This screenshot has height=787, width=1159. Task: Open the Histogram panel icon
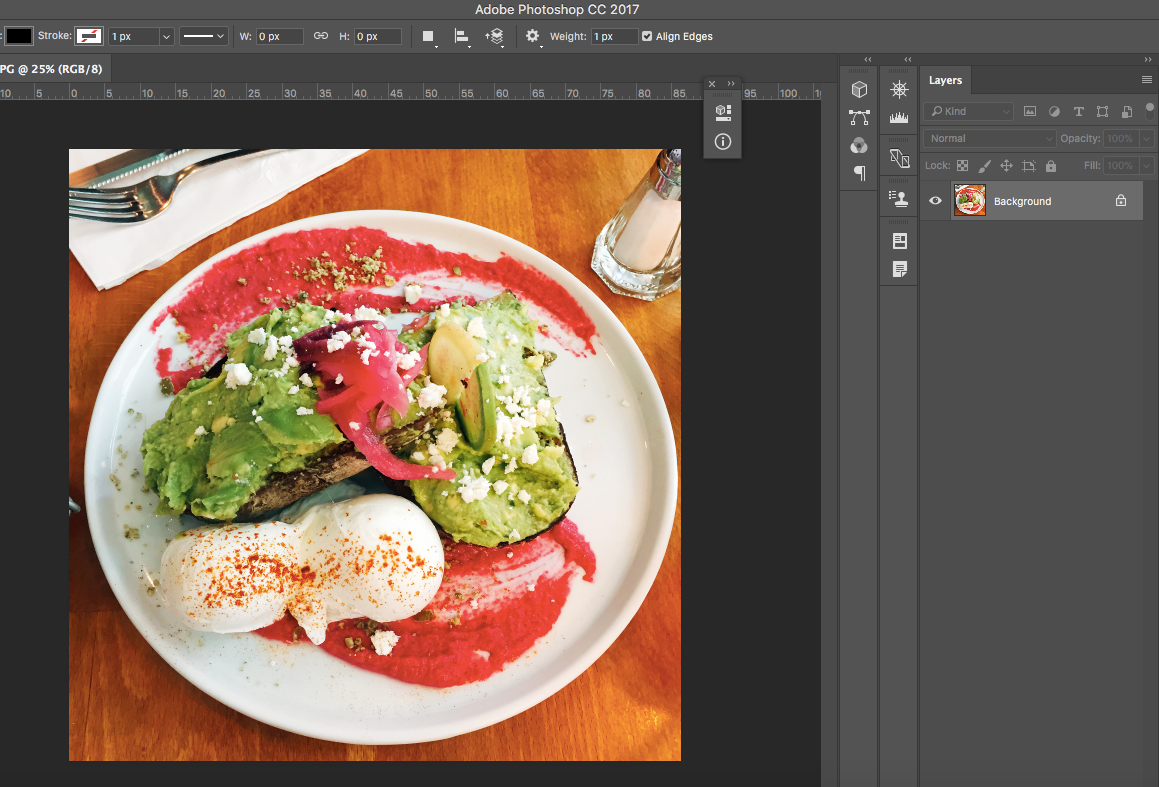[x=899, y=117]
